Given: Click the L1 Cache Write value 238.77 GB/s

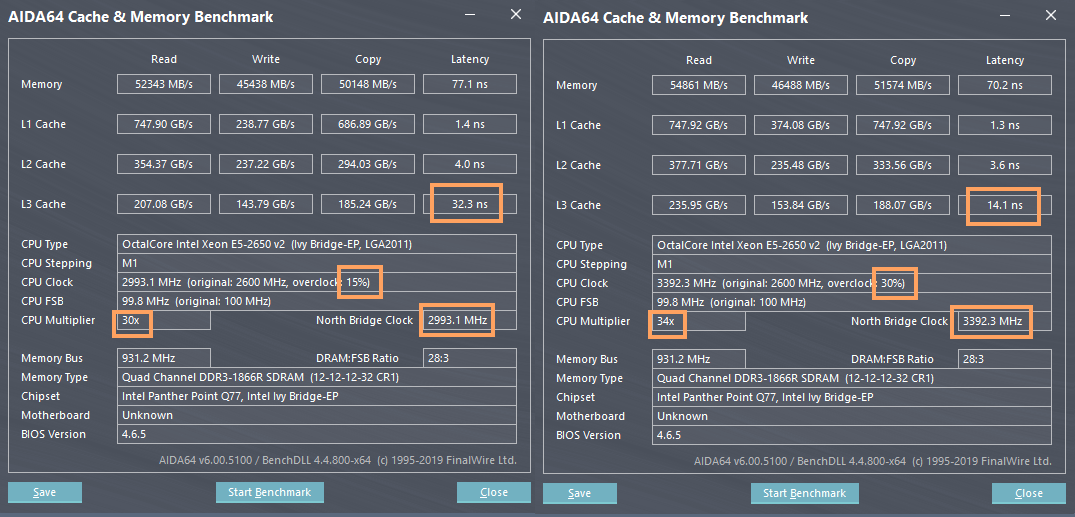Looking at the screenshot, I should (x=266, y=124).
